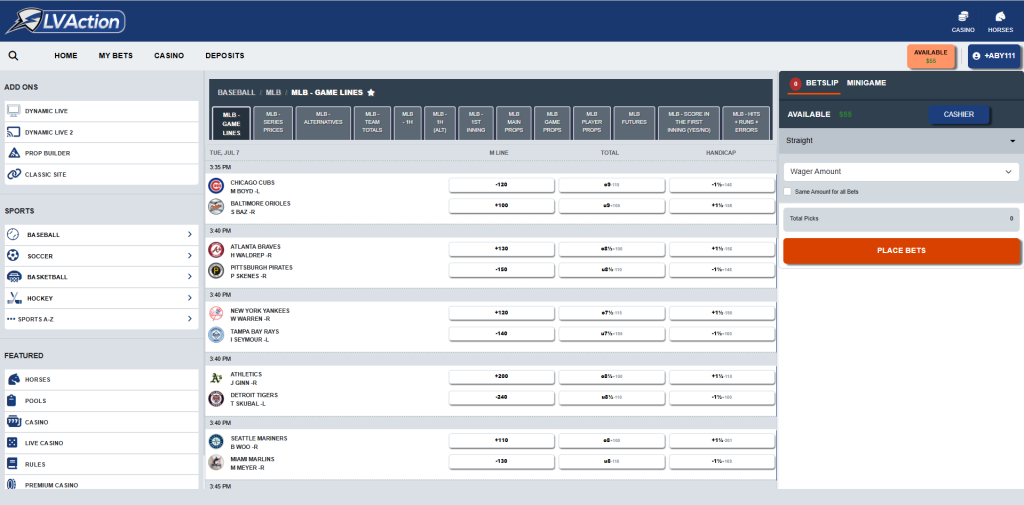1024x505 pixels.
Task: Open the Live Casino dice icon
Action: [x=12, y=443]
